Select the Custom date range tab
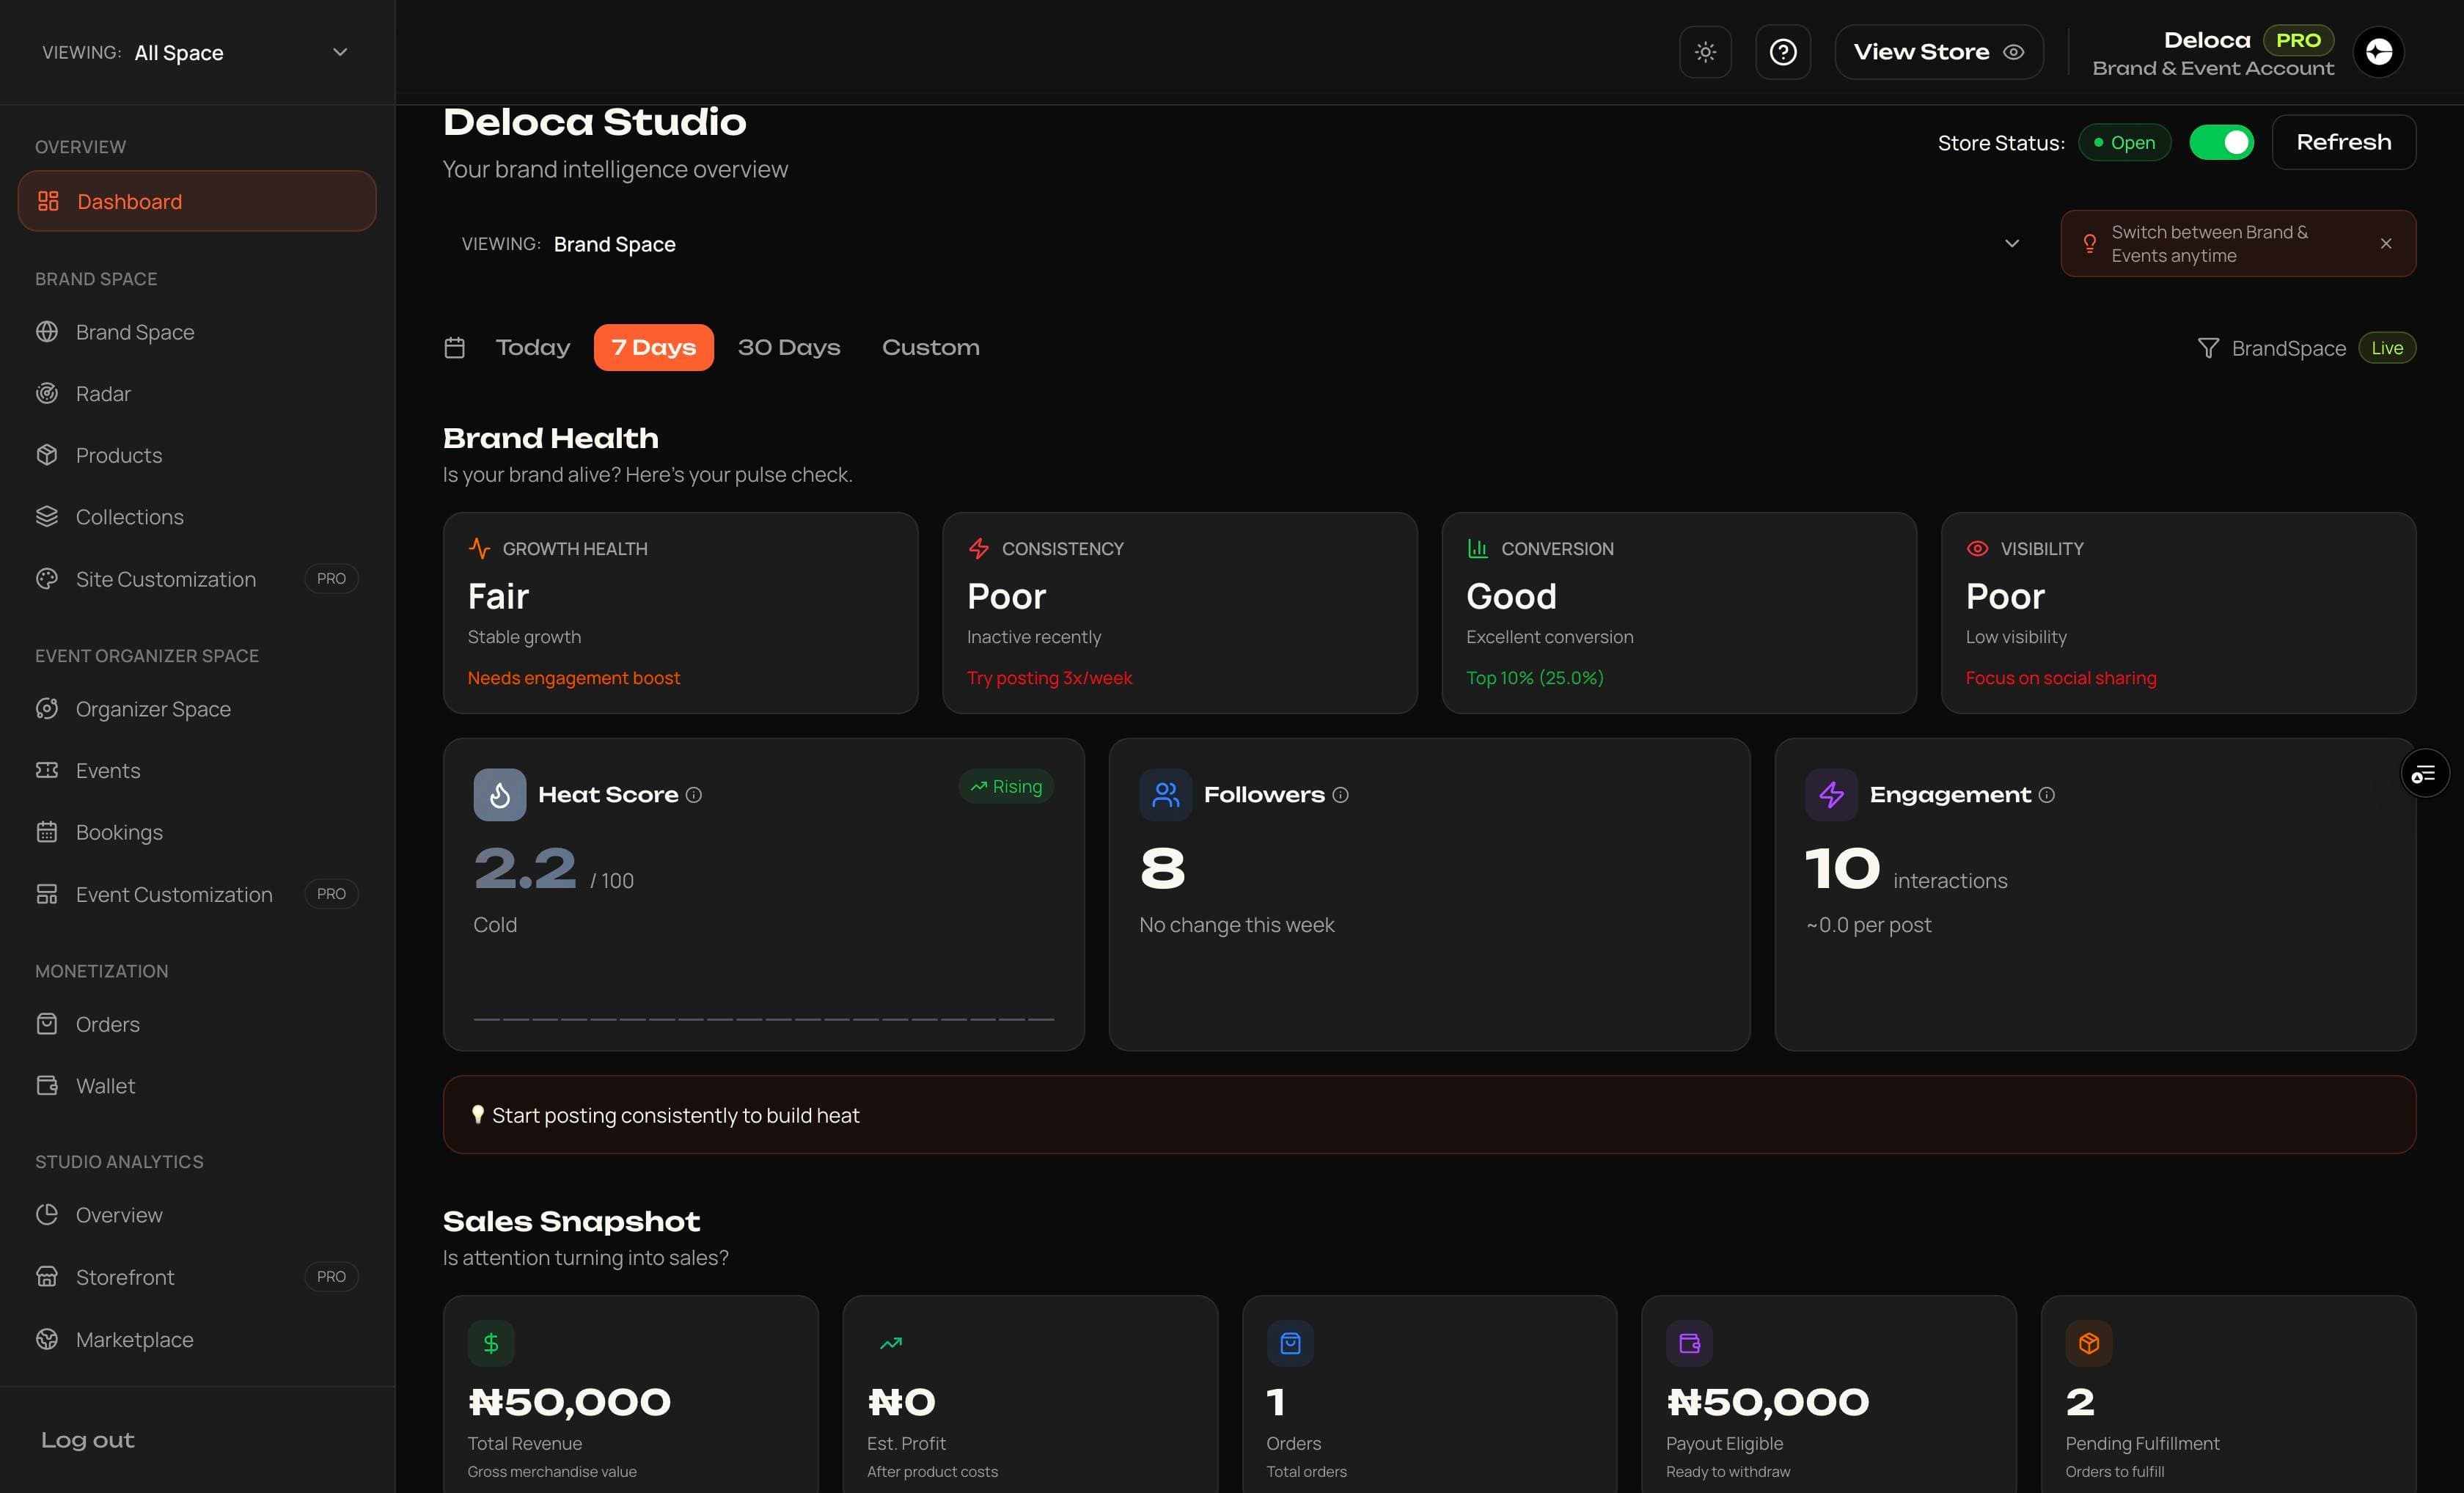 [930, 347]
